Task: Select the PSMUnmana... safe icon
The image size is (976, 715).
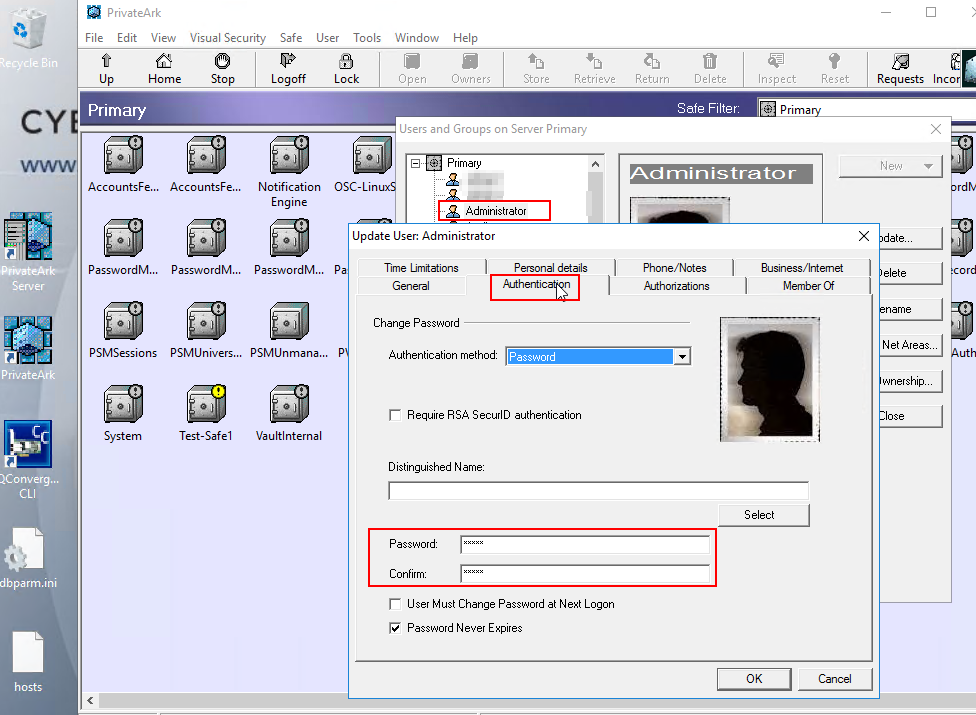Action: tap(289, 321)
